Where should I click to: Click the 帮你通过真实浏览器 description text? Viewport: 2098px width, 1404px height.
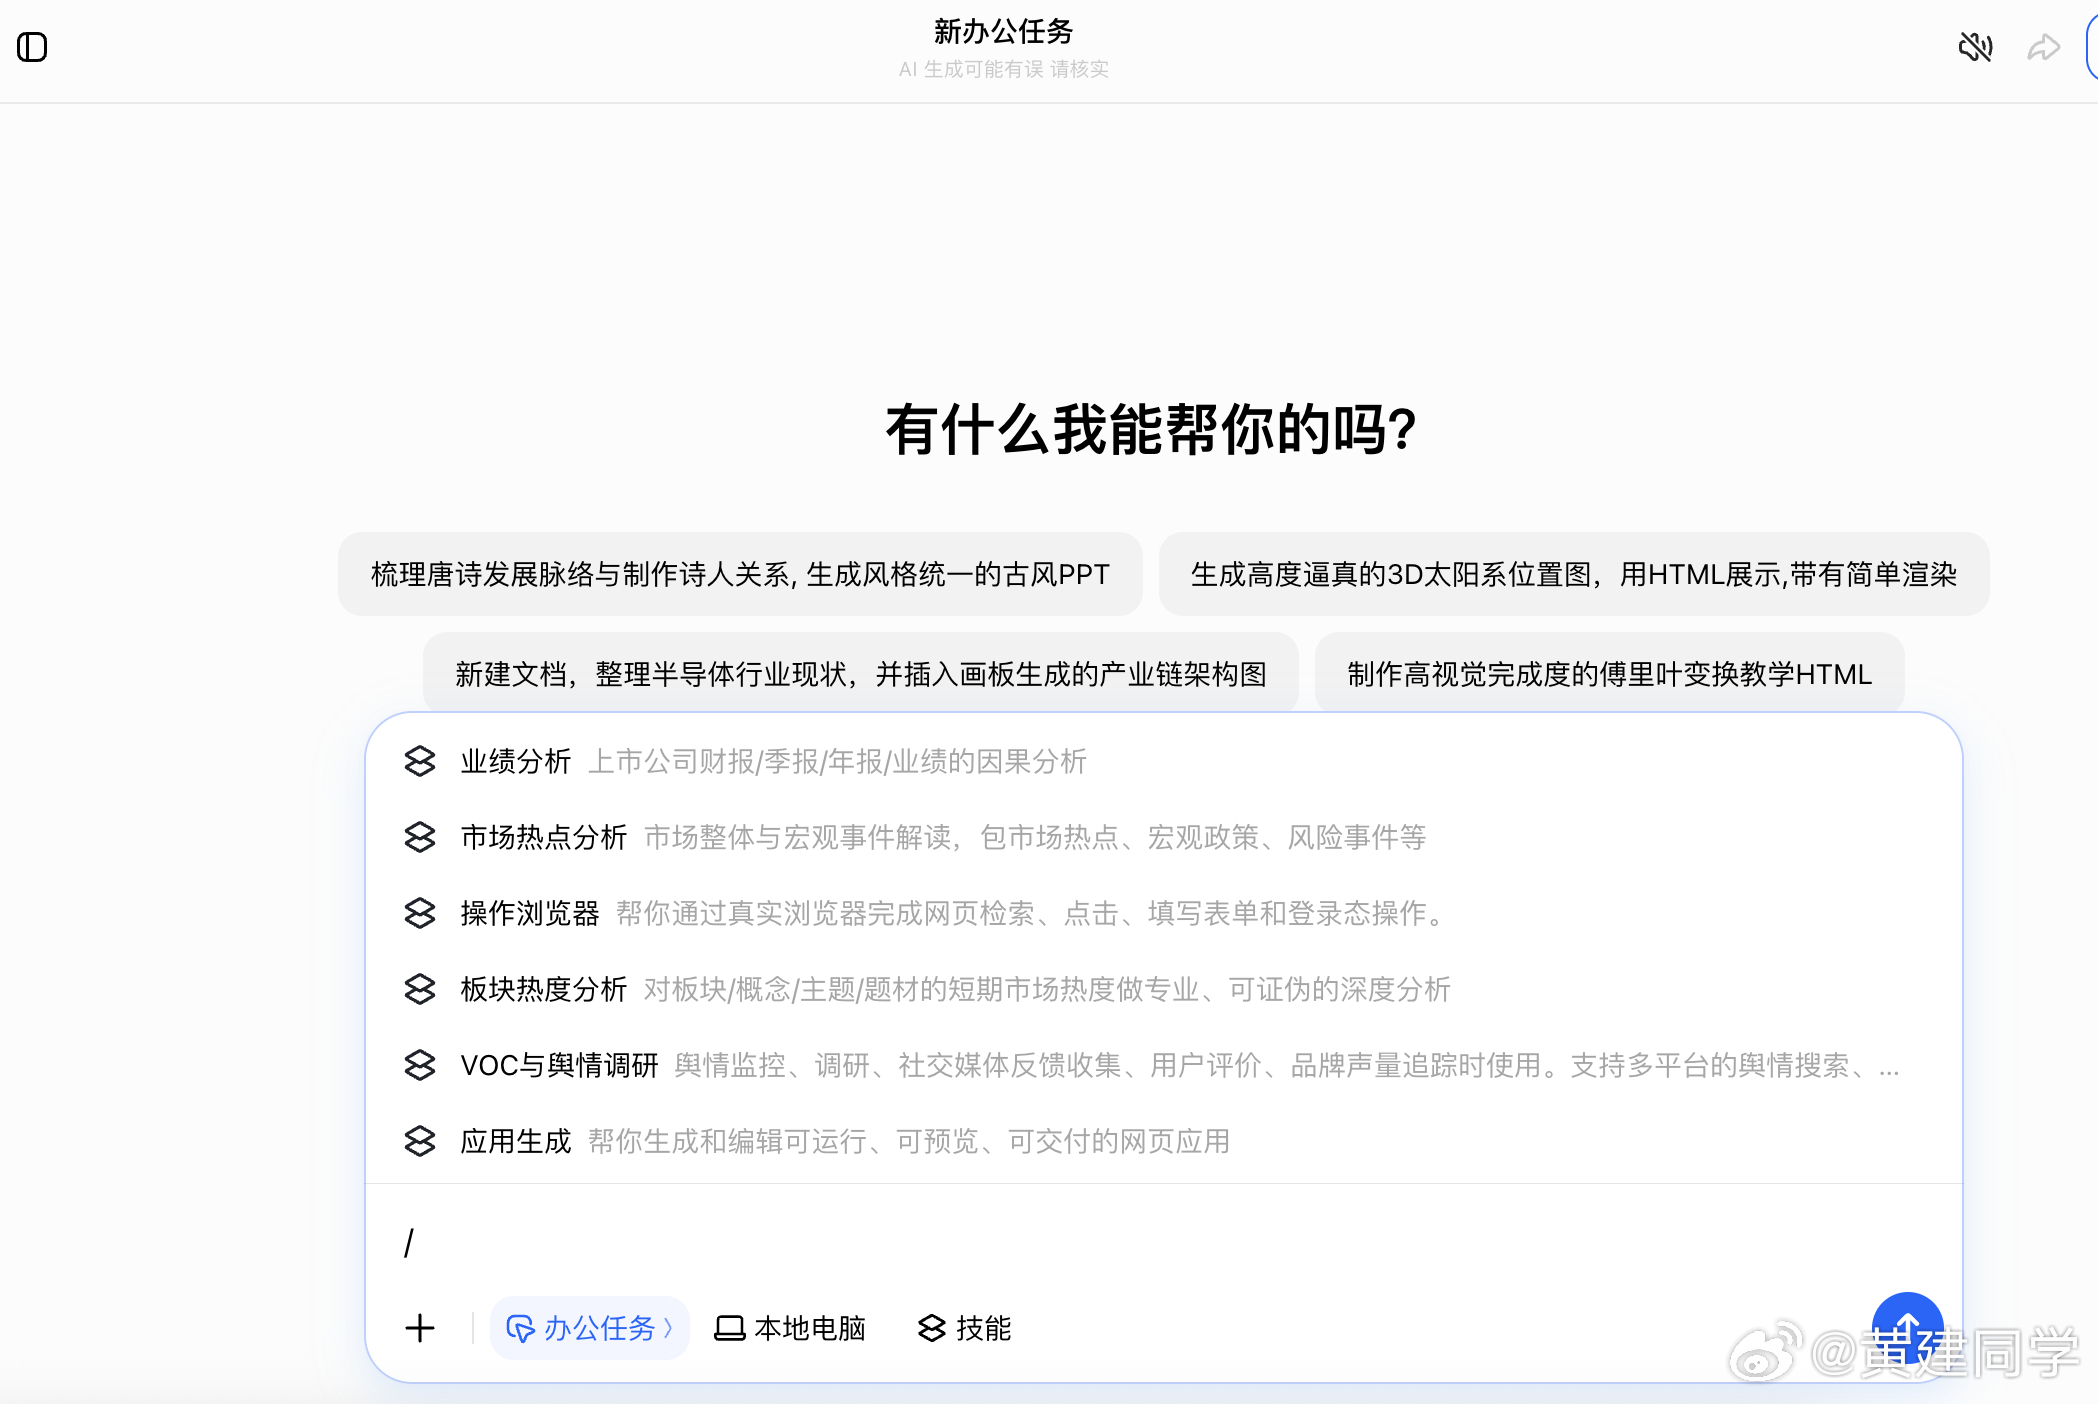click(x=1032, y=913)
